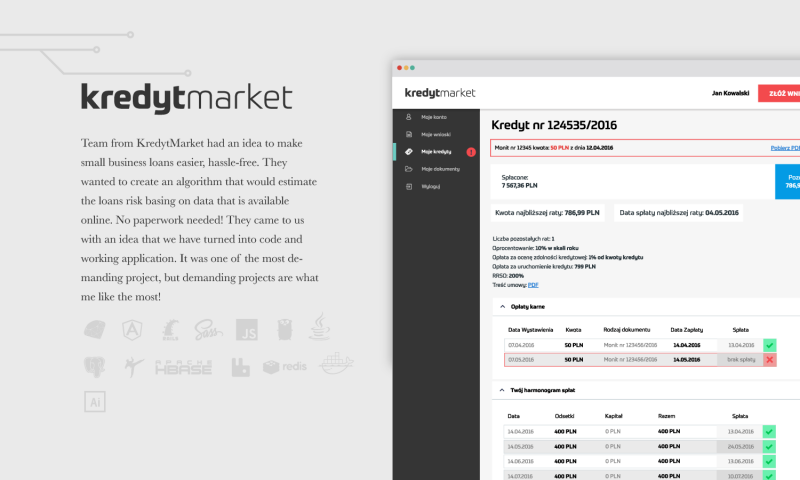The image size is (800, 480).
Task: Click the Kredyt nr 124535/2016 heading
Action: pos(554,125)
